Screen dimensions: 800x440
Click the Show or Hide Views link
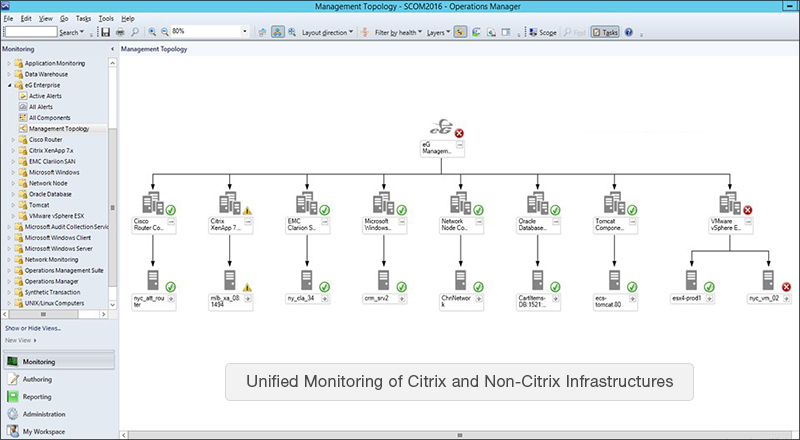pos(33,328)
